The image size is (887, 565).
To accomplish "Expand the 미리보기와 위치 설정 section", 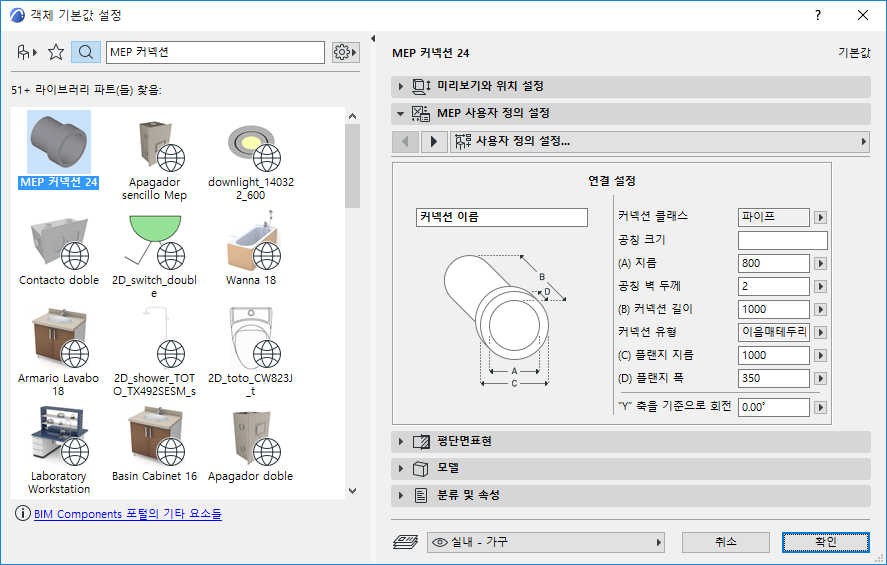I will [x=401, y=86].
